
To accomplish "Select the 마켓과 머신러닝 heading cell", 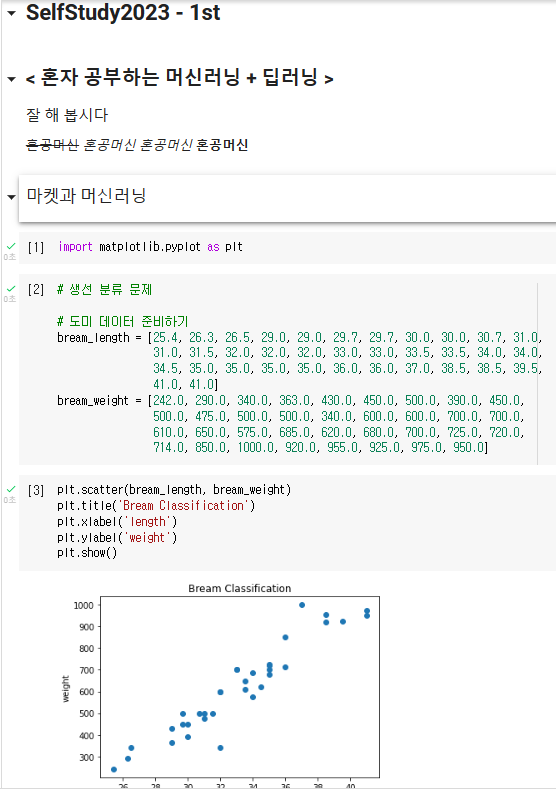I will point(287,198).
